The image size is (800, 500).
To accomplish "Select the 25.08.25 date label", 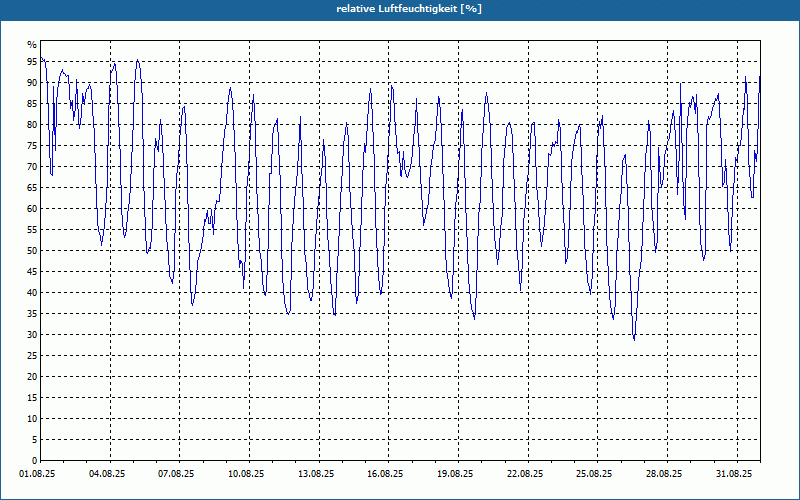I will tap(594, 474).
